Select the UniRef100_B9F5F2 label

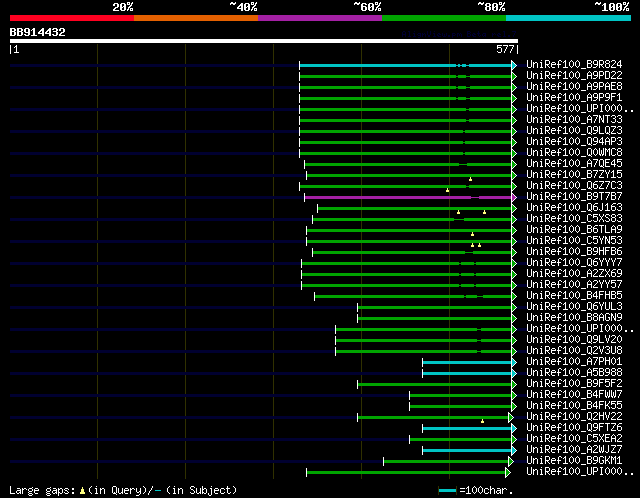pos(574,384)
